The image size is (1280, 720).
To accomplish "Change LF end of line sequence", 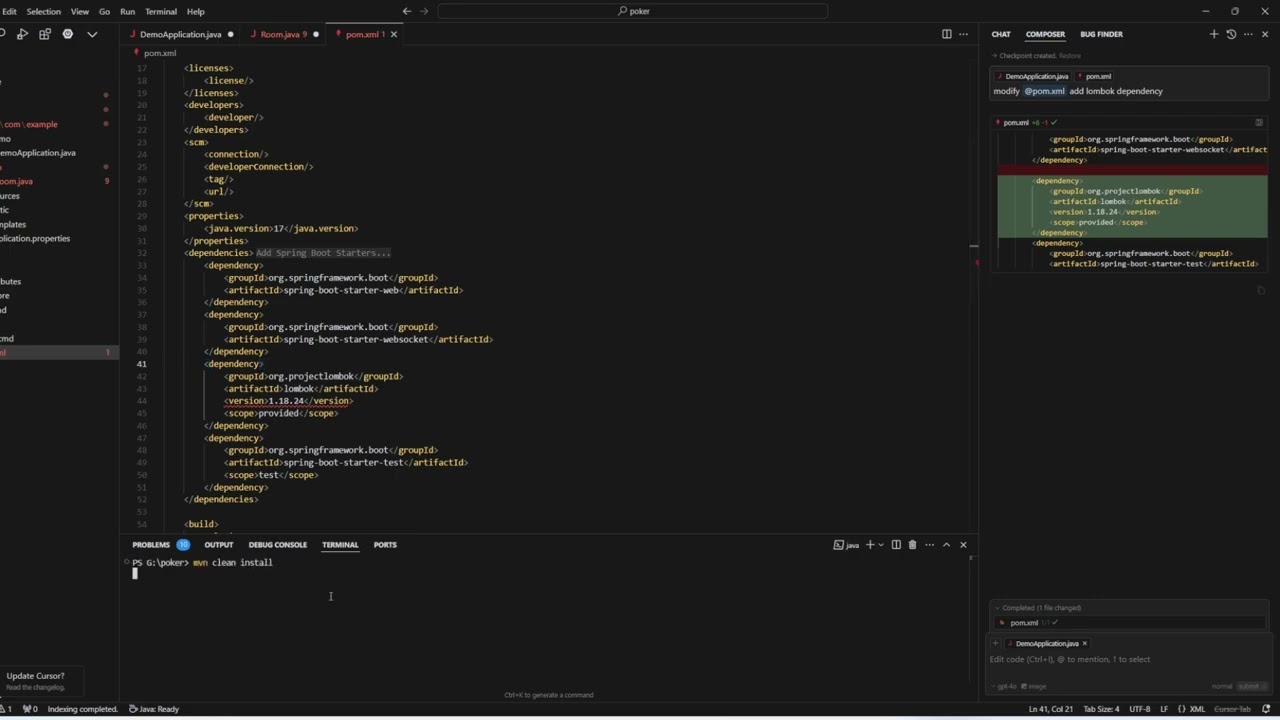I will (1164, 709).
